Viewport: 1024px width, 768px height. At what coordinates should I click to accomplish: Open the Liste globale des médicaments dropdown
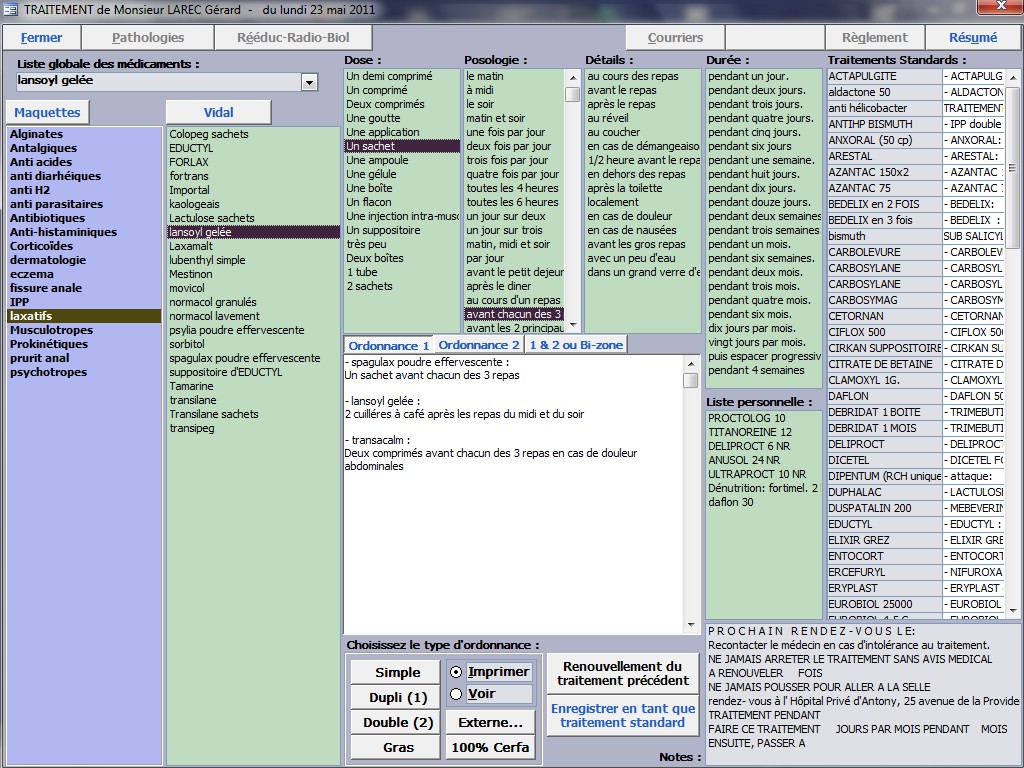[309, 82]
